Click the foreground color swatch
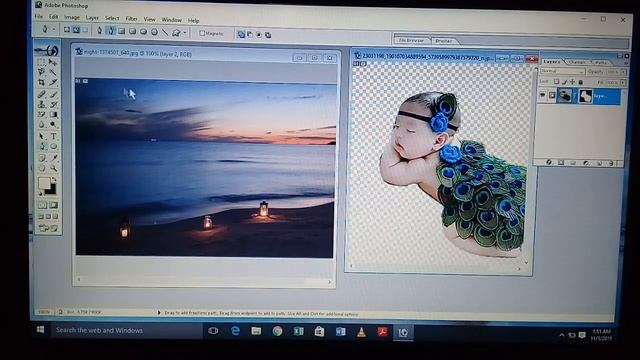Image resolution: width=640 pixels, height=360 pixels. point(44,183)
